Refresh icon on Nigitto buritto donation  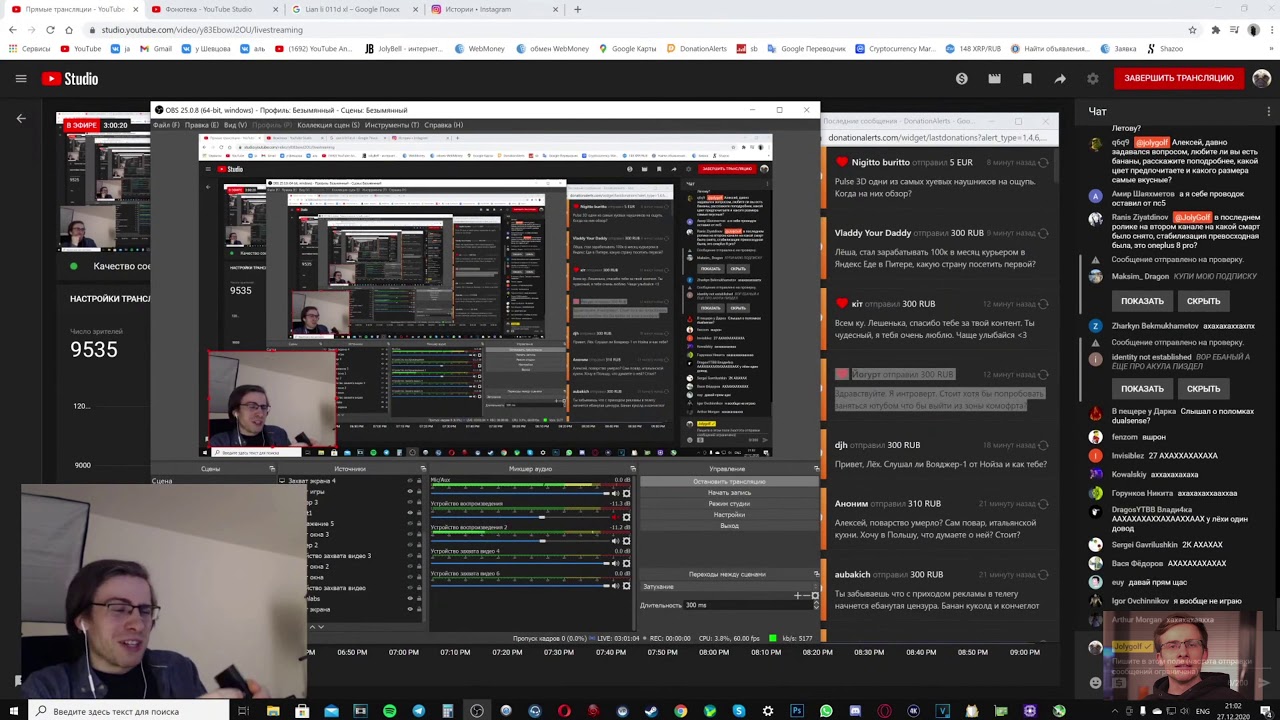[1043, 163]
